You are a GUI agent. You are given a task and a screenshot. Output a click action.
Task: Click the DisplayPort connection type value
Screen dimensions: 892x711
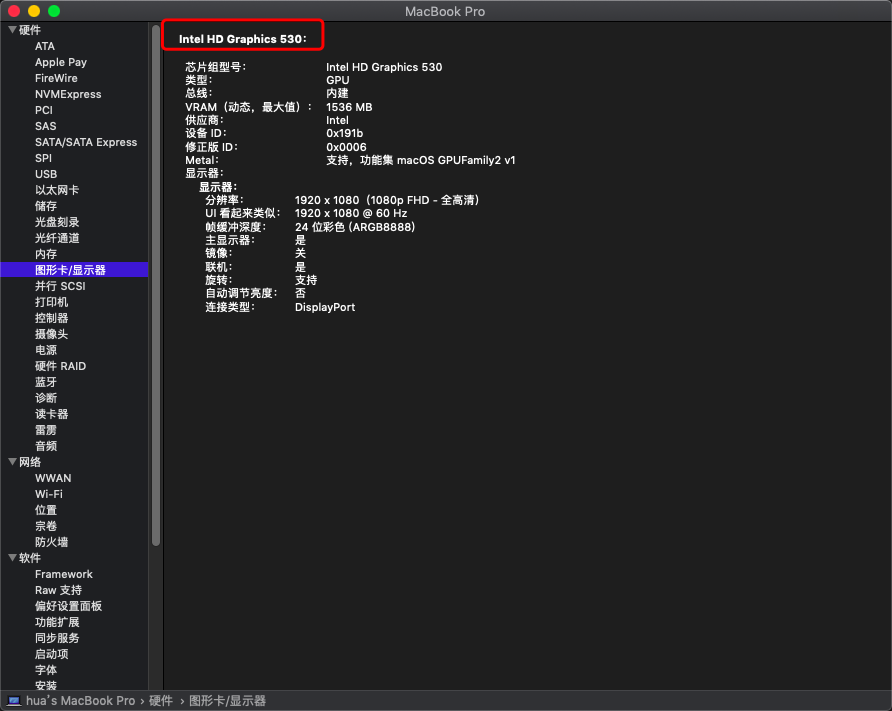325,307
